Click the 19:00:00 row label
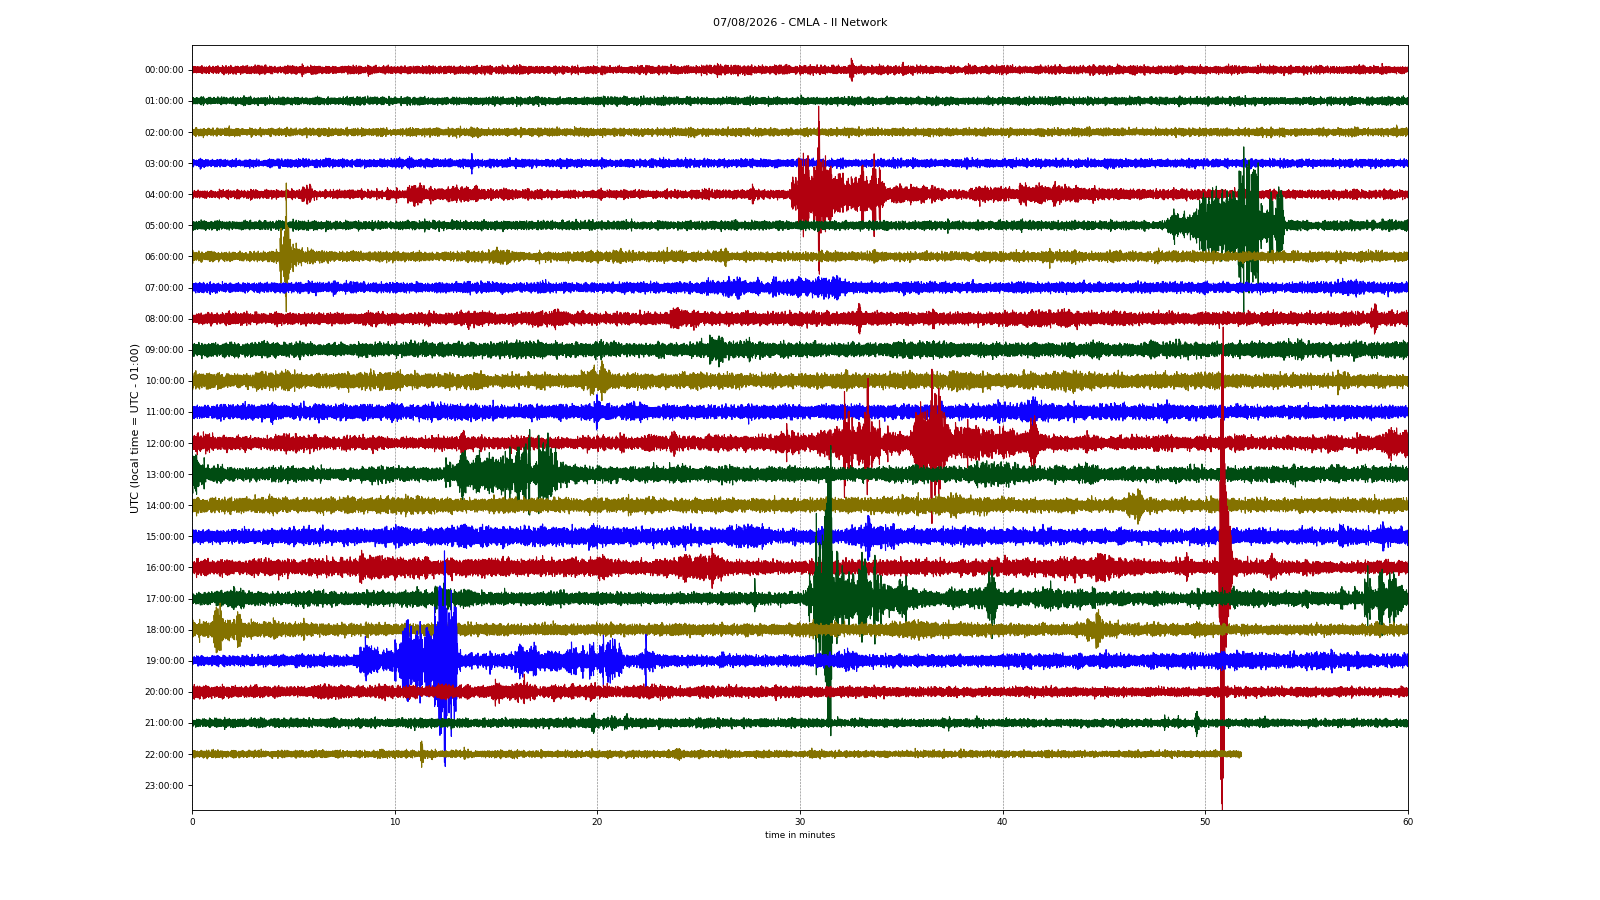The image size is (1600, 900). tap(164, 660)
